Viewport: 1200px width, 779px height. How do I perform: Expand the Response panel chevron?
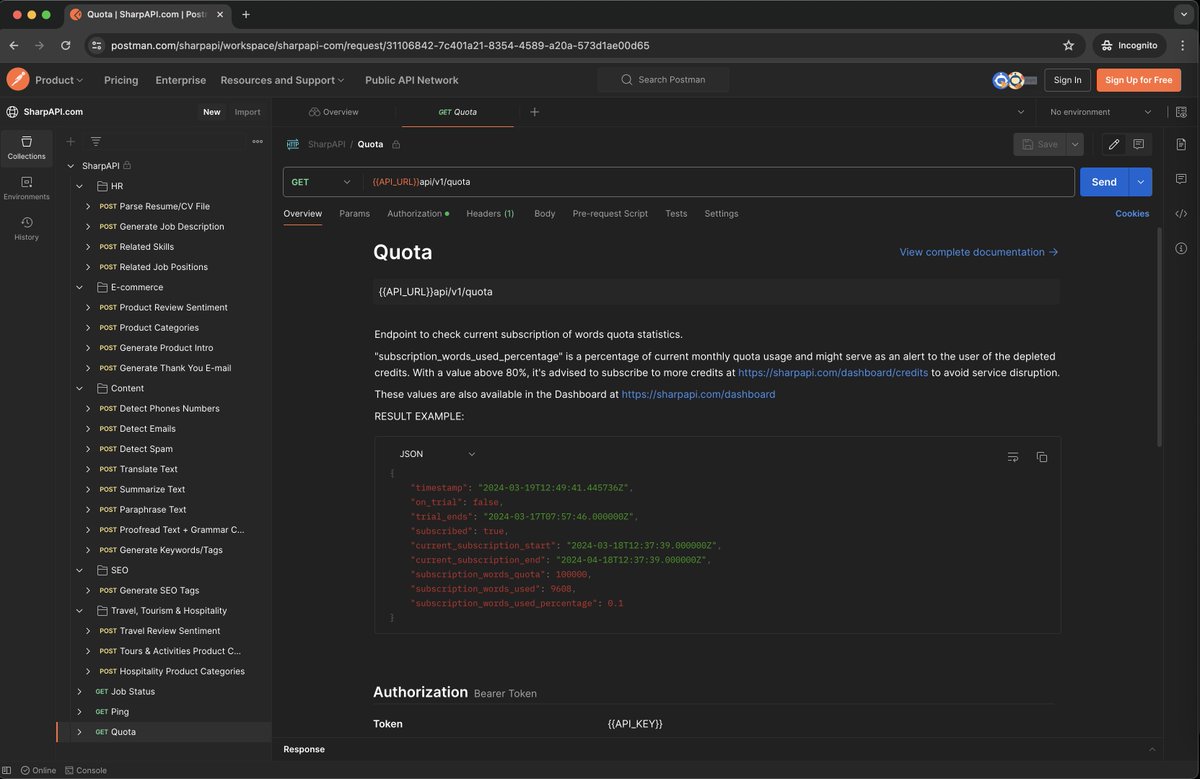click(1152, 749)
